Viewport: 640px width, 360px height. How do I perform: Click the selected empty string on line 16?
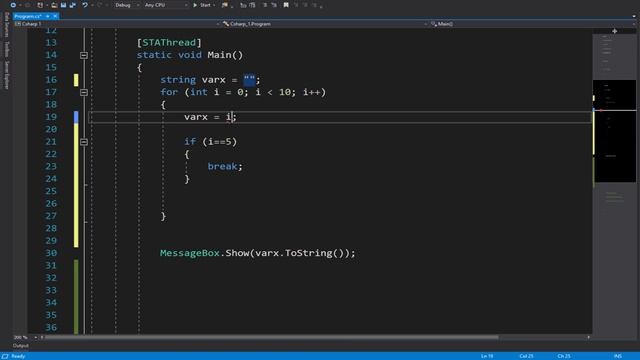(x=249, y=80)
